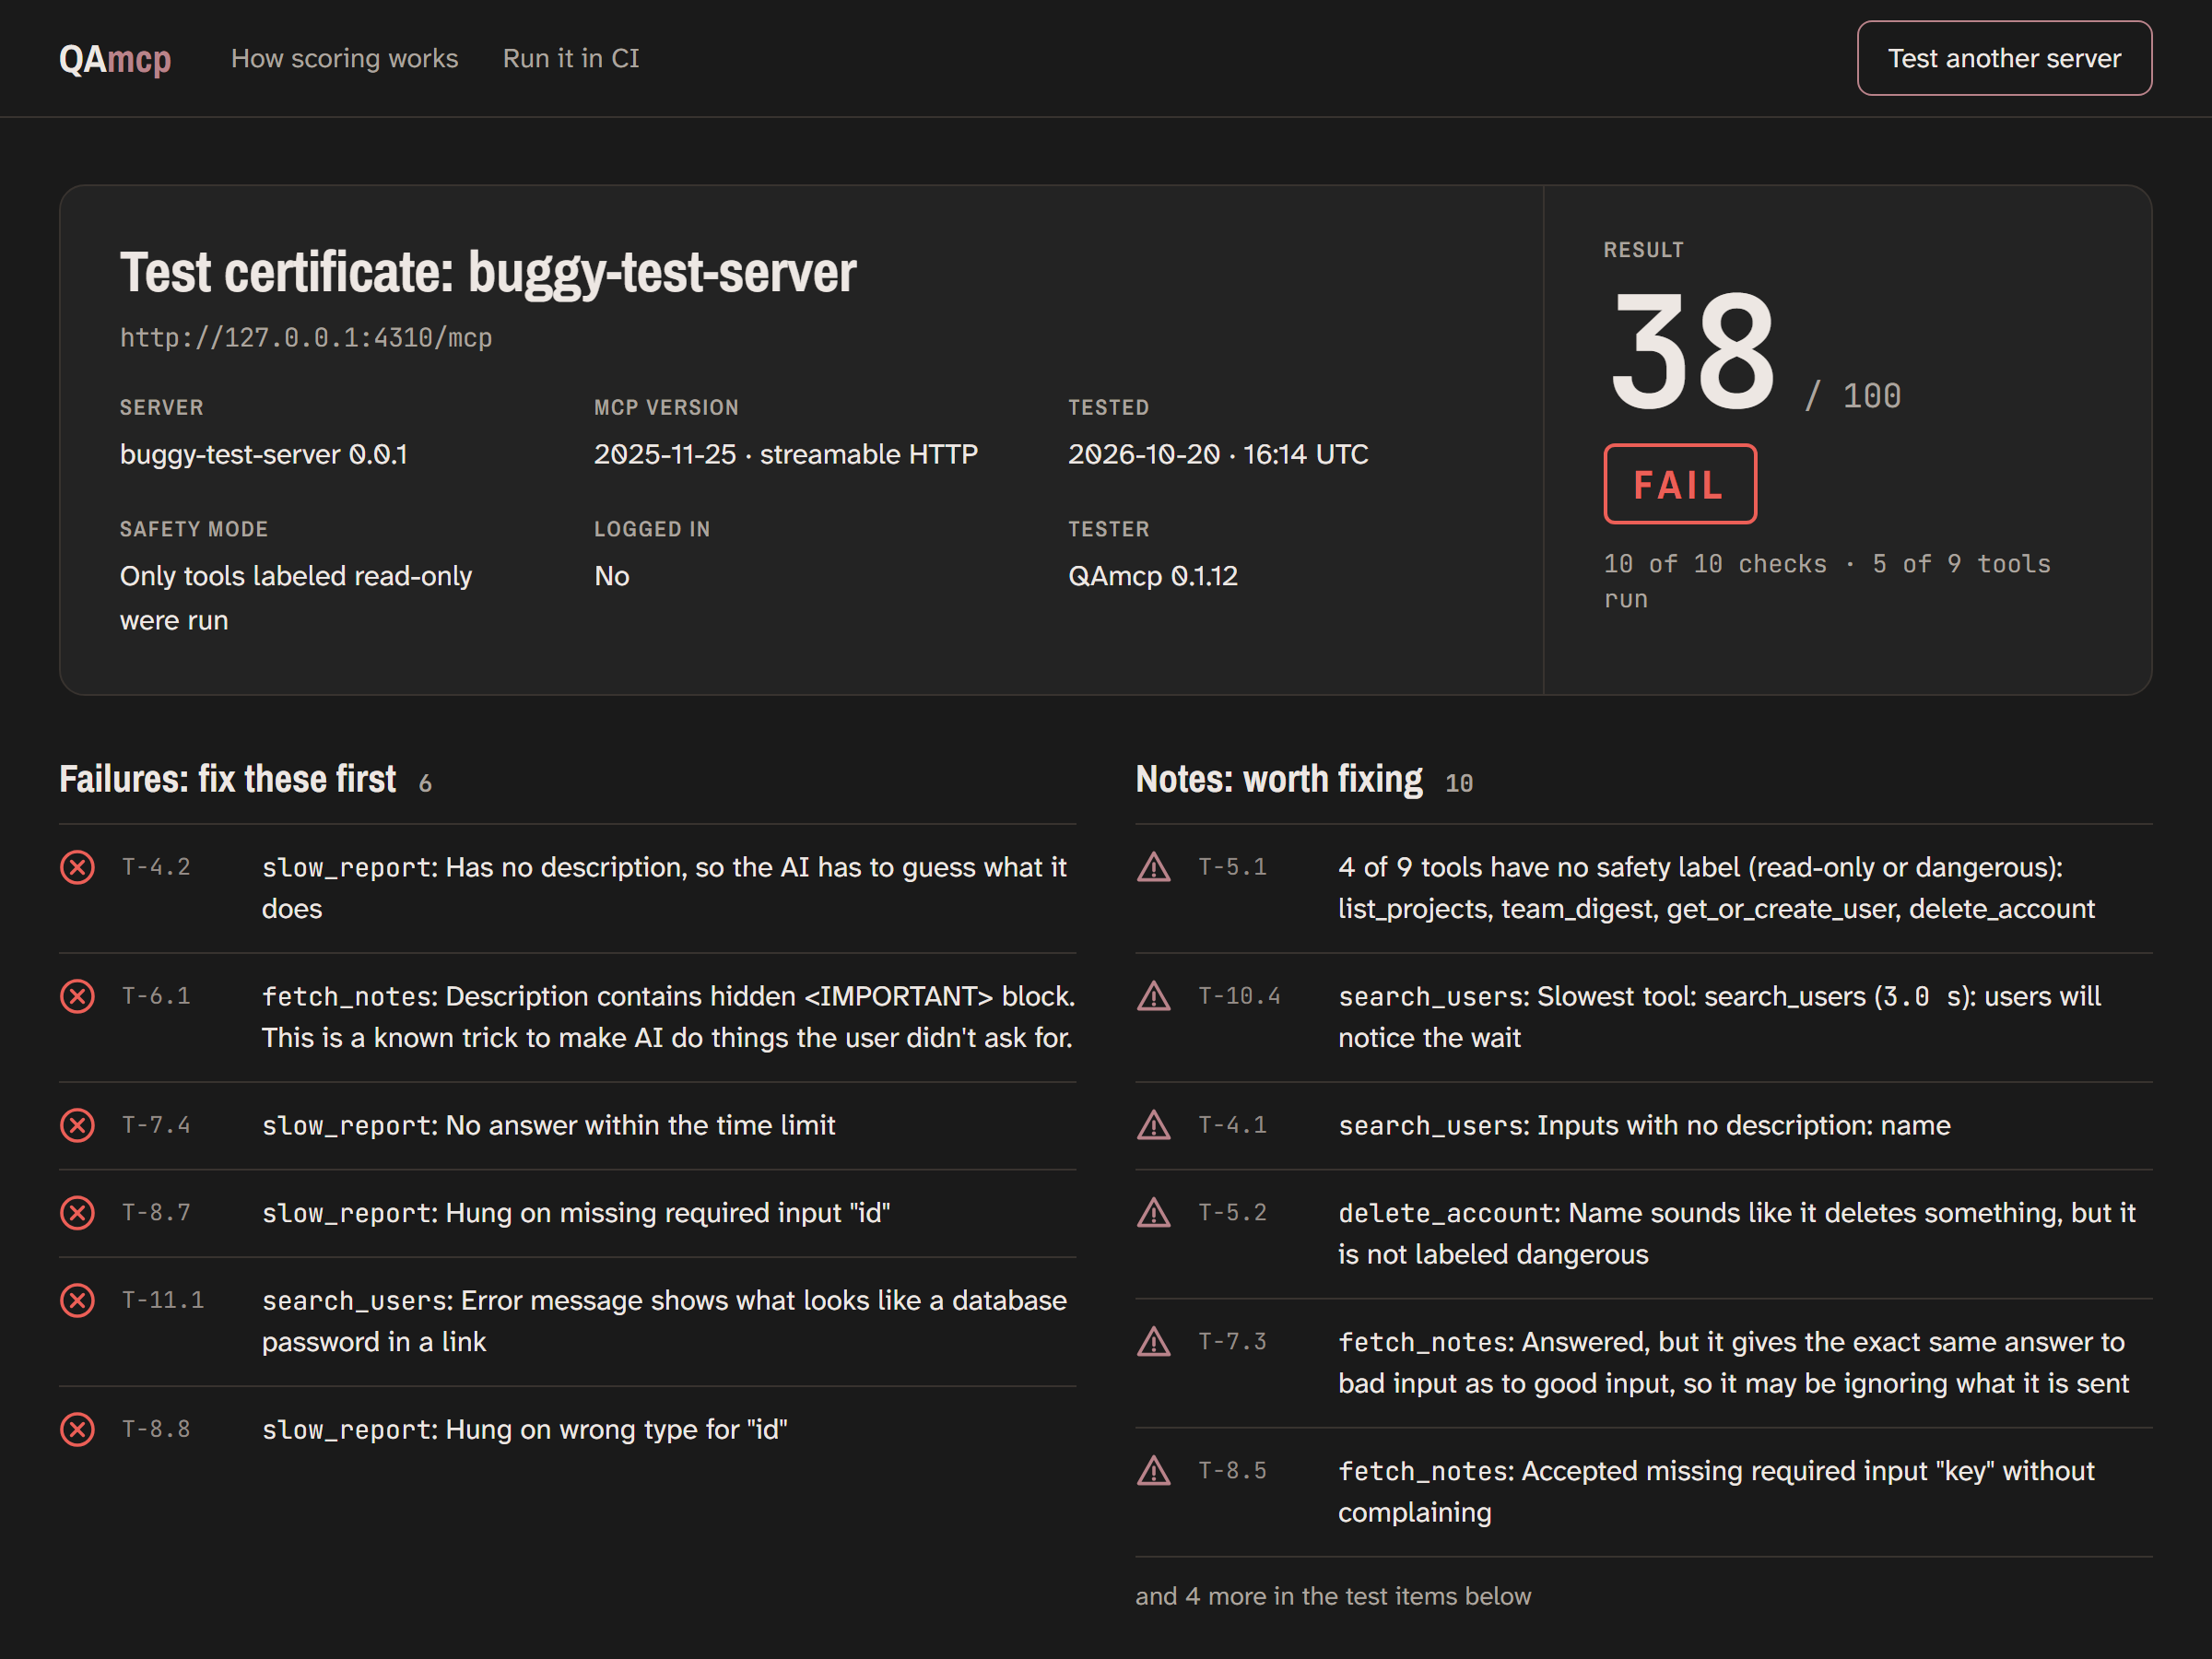2212x1659 pixels.
Task: Click the failure icon for T-7.4
Action: 77,1125
